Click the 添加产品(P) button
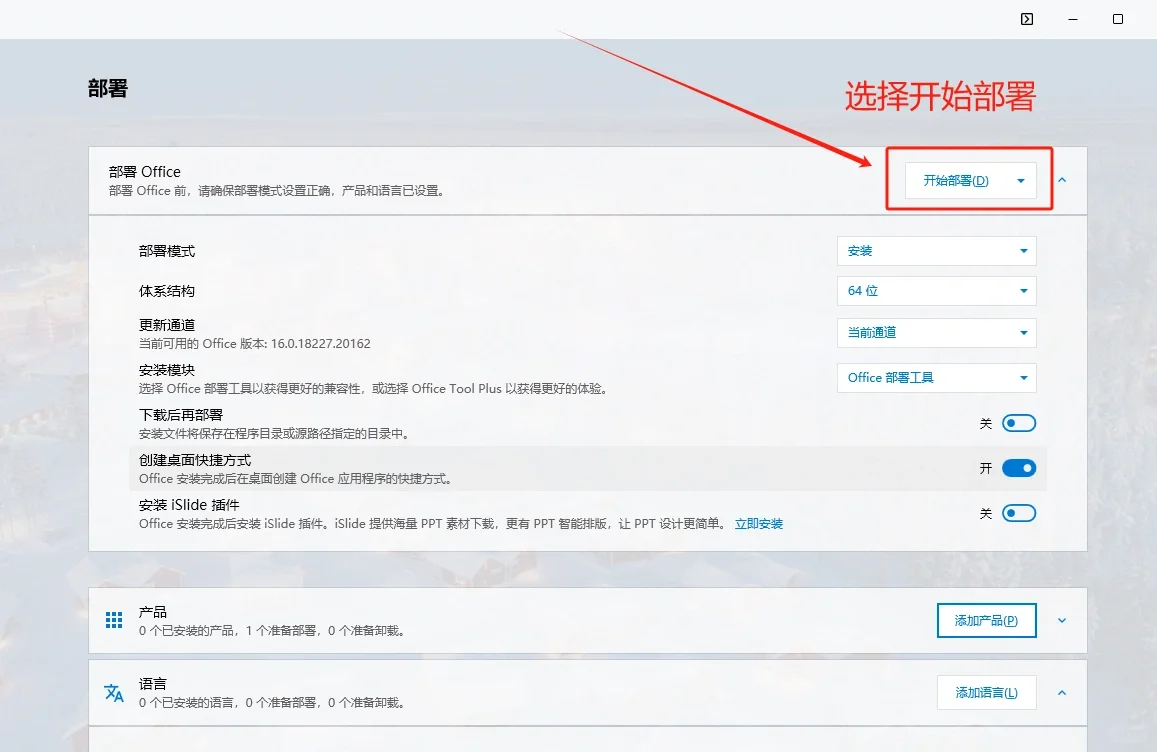1157x752 pixels. [x=986, y=620]
